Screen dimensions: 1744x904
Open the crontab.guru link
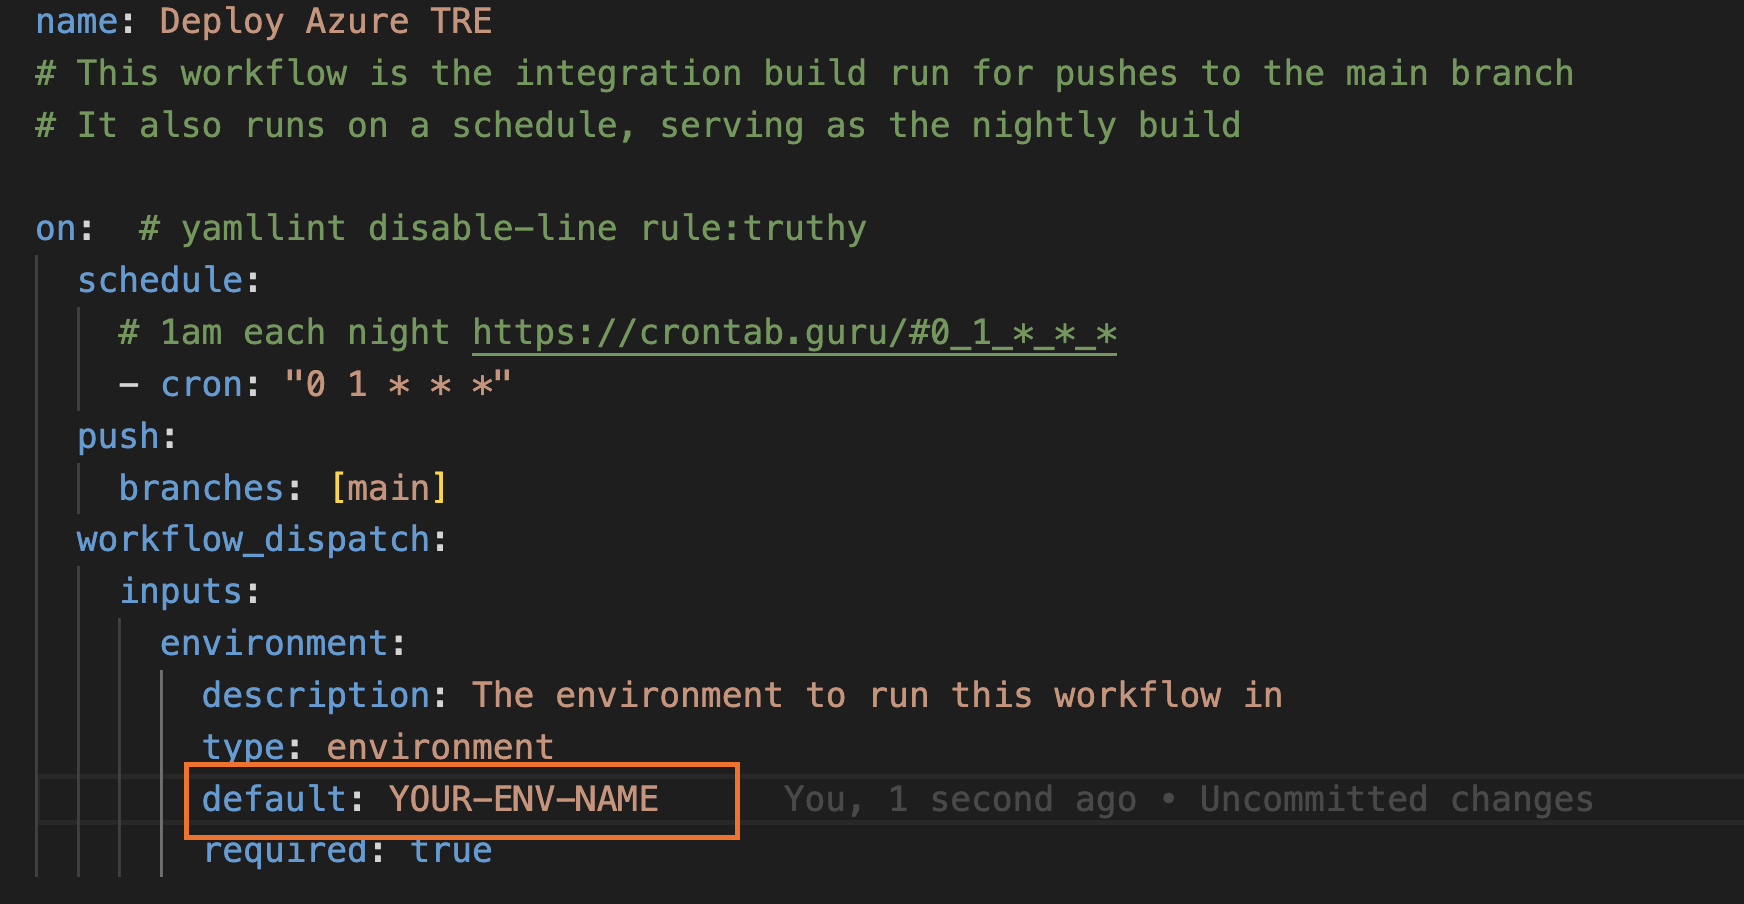(x=793, y=332)
